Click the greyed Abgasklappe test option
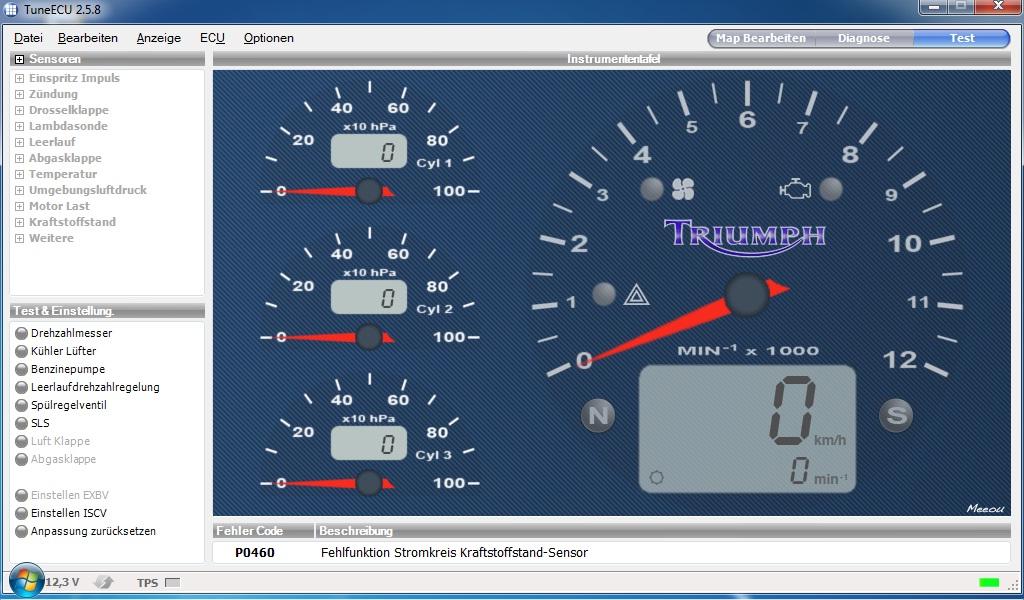This screenshot has width=1024, height=600. point(56,460)
